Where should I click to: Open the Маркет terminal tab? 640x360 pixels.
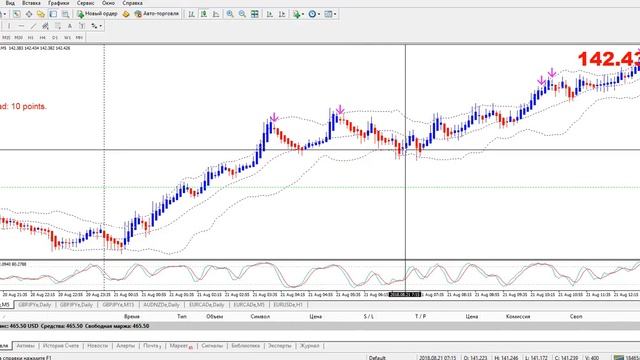(x=181, y=346)
